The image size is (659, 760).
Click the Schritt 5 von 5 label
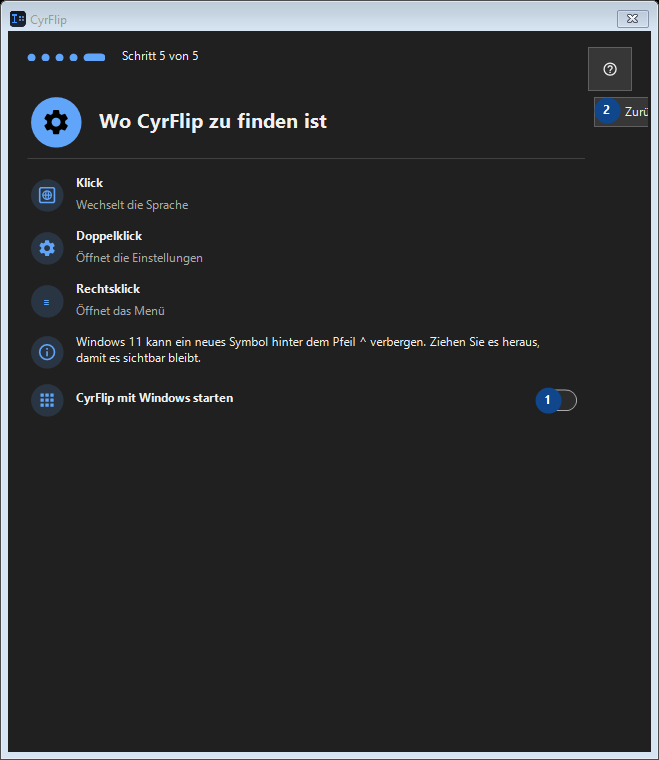click(x=160, y=56)
